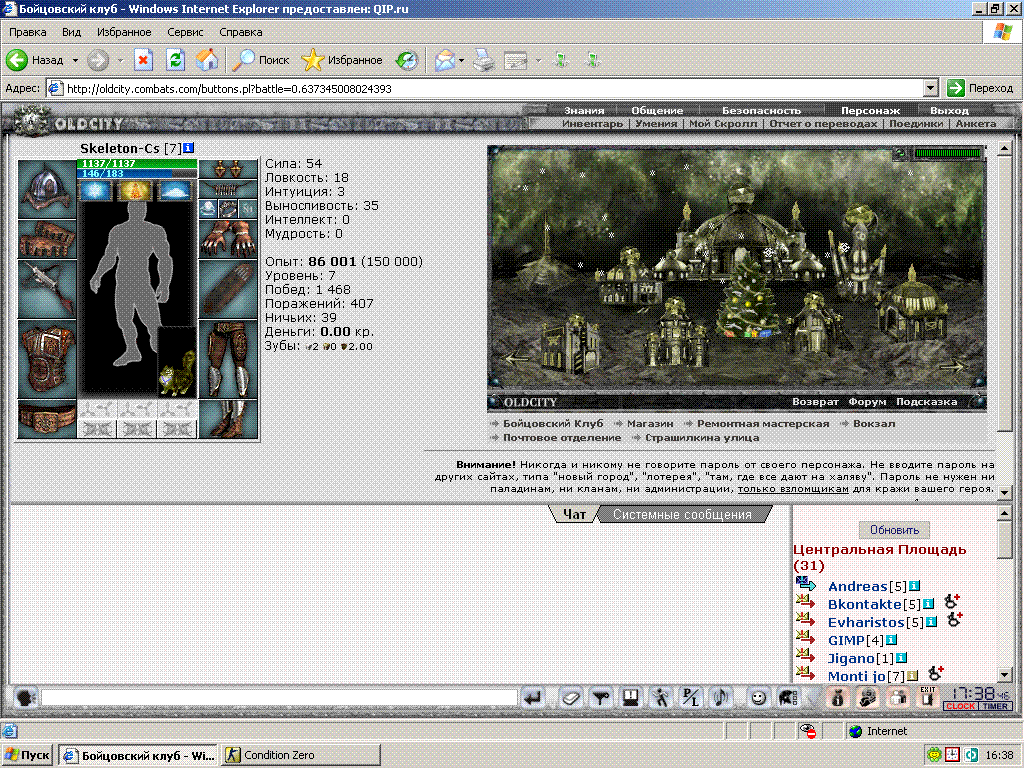Go to Ремонтная мастерская link
This screenshot has width=1024, height=768.
tap(763, 423)
